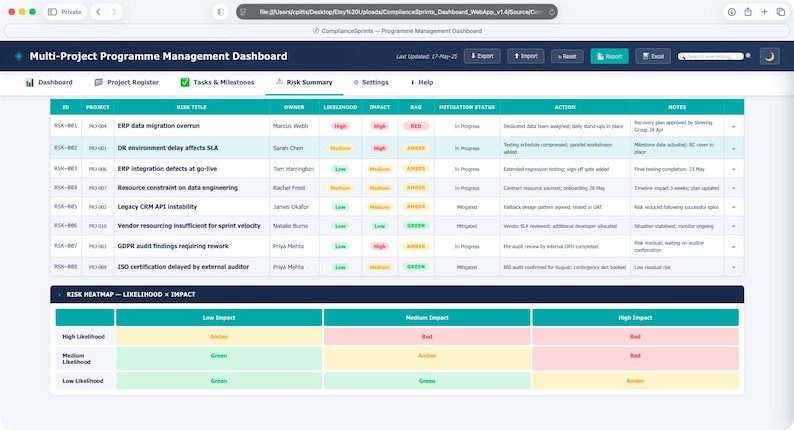This screenshot has width=794, height=430.
Task: Generate a report with the Report button
Action: (609, 56)
